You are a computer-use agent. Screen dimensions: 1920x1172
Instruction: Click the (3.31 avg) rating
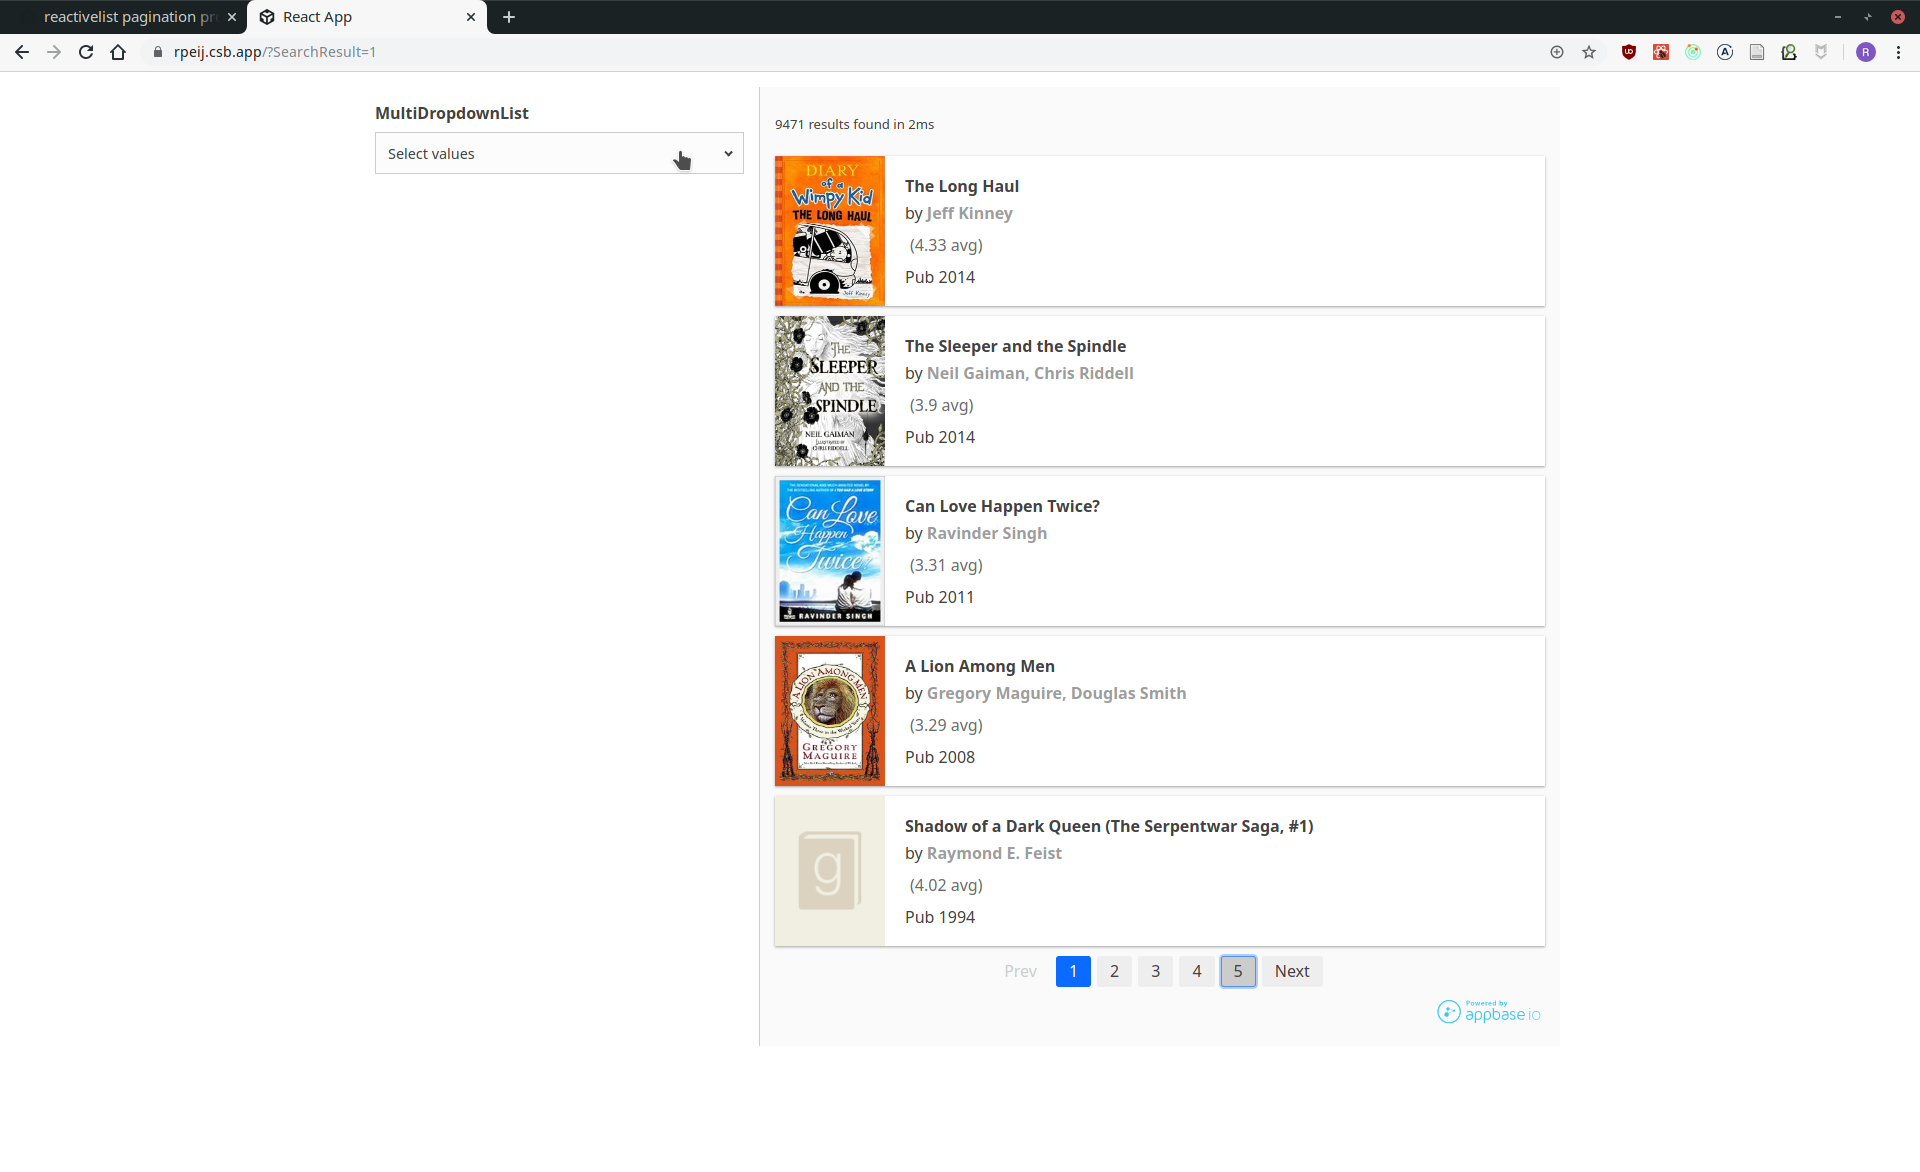pos(946,565)
